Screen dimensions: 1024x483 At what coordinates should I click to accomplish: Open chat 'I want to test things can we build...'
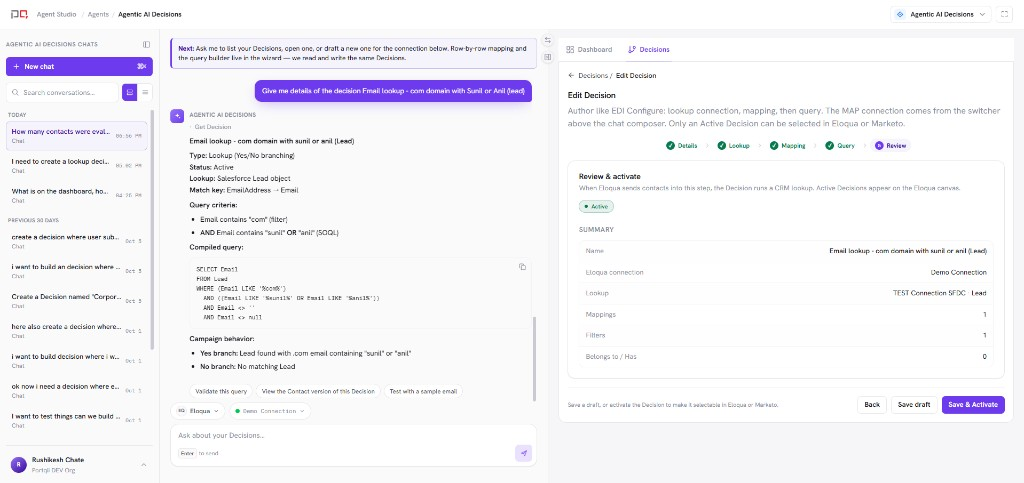[76, 420]
